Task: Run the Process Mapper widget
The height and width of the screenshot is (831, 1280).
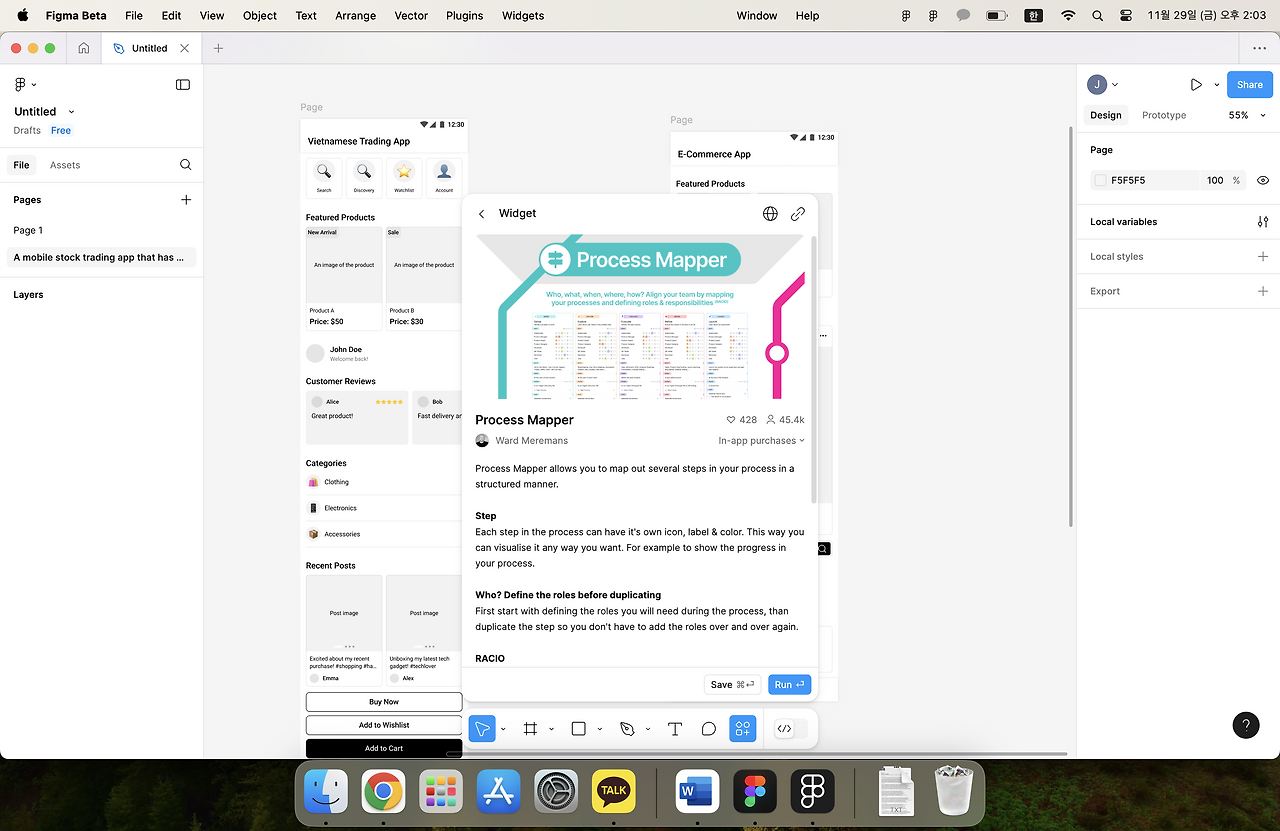Action: tap(789, 685)
